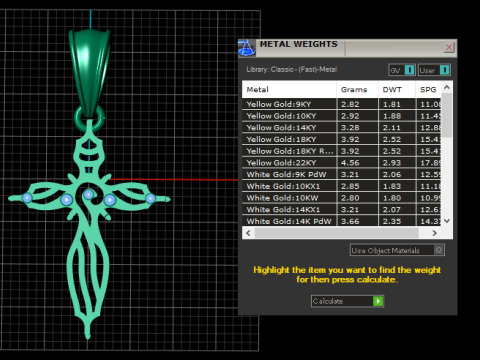
Task: Sort by the DWT column header
Action: coord(397,89)
